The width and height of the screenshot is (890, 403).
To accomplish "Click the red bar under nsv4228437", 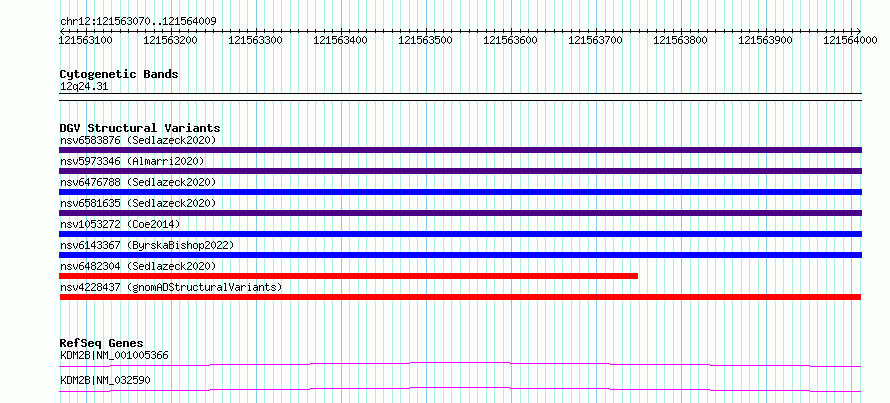I will click(460, 297).
